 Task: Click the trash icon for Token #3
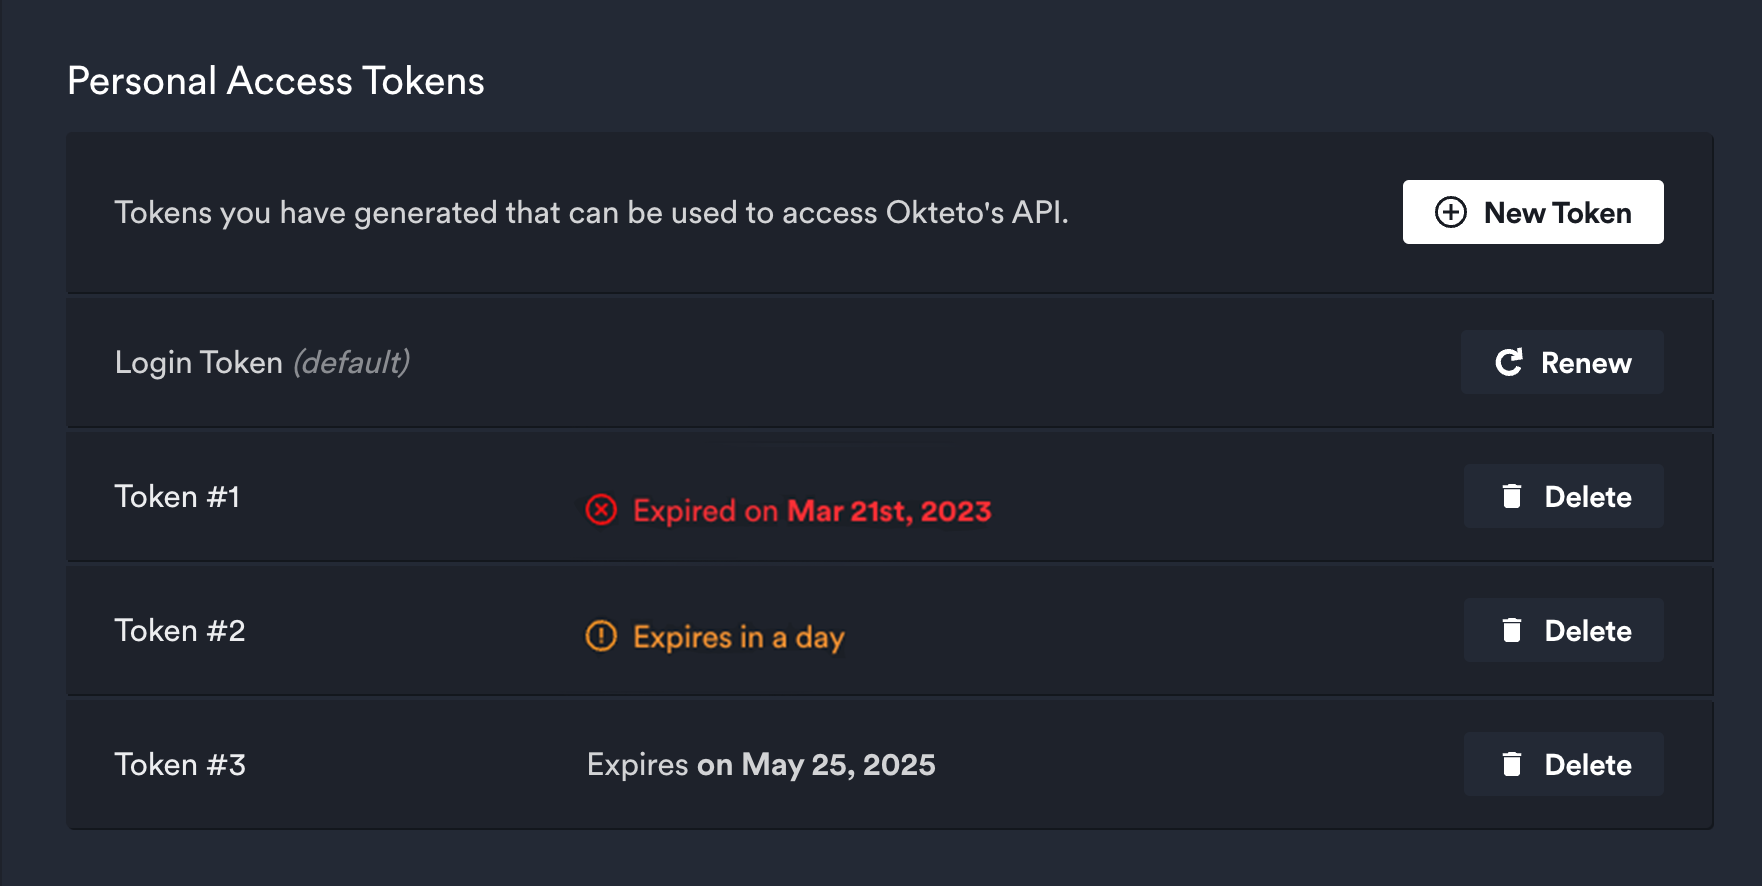tap(1513, 764)
